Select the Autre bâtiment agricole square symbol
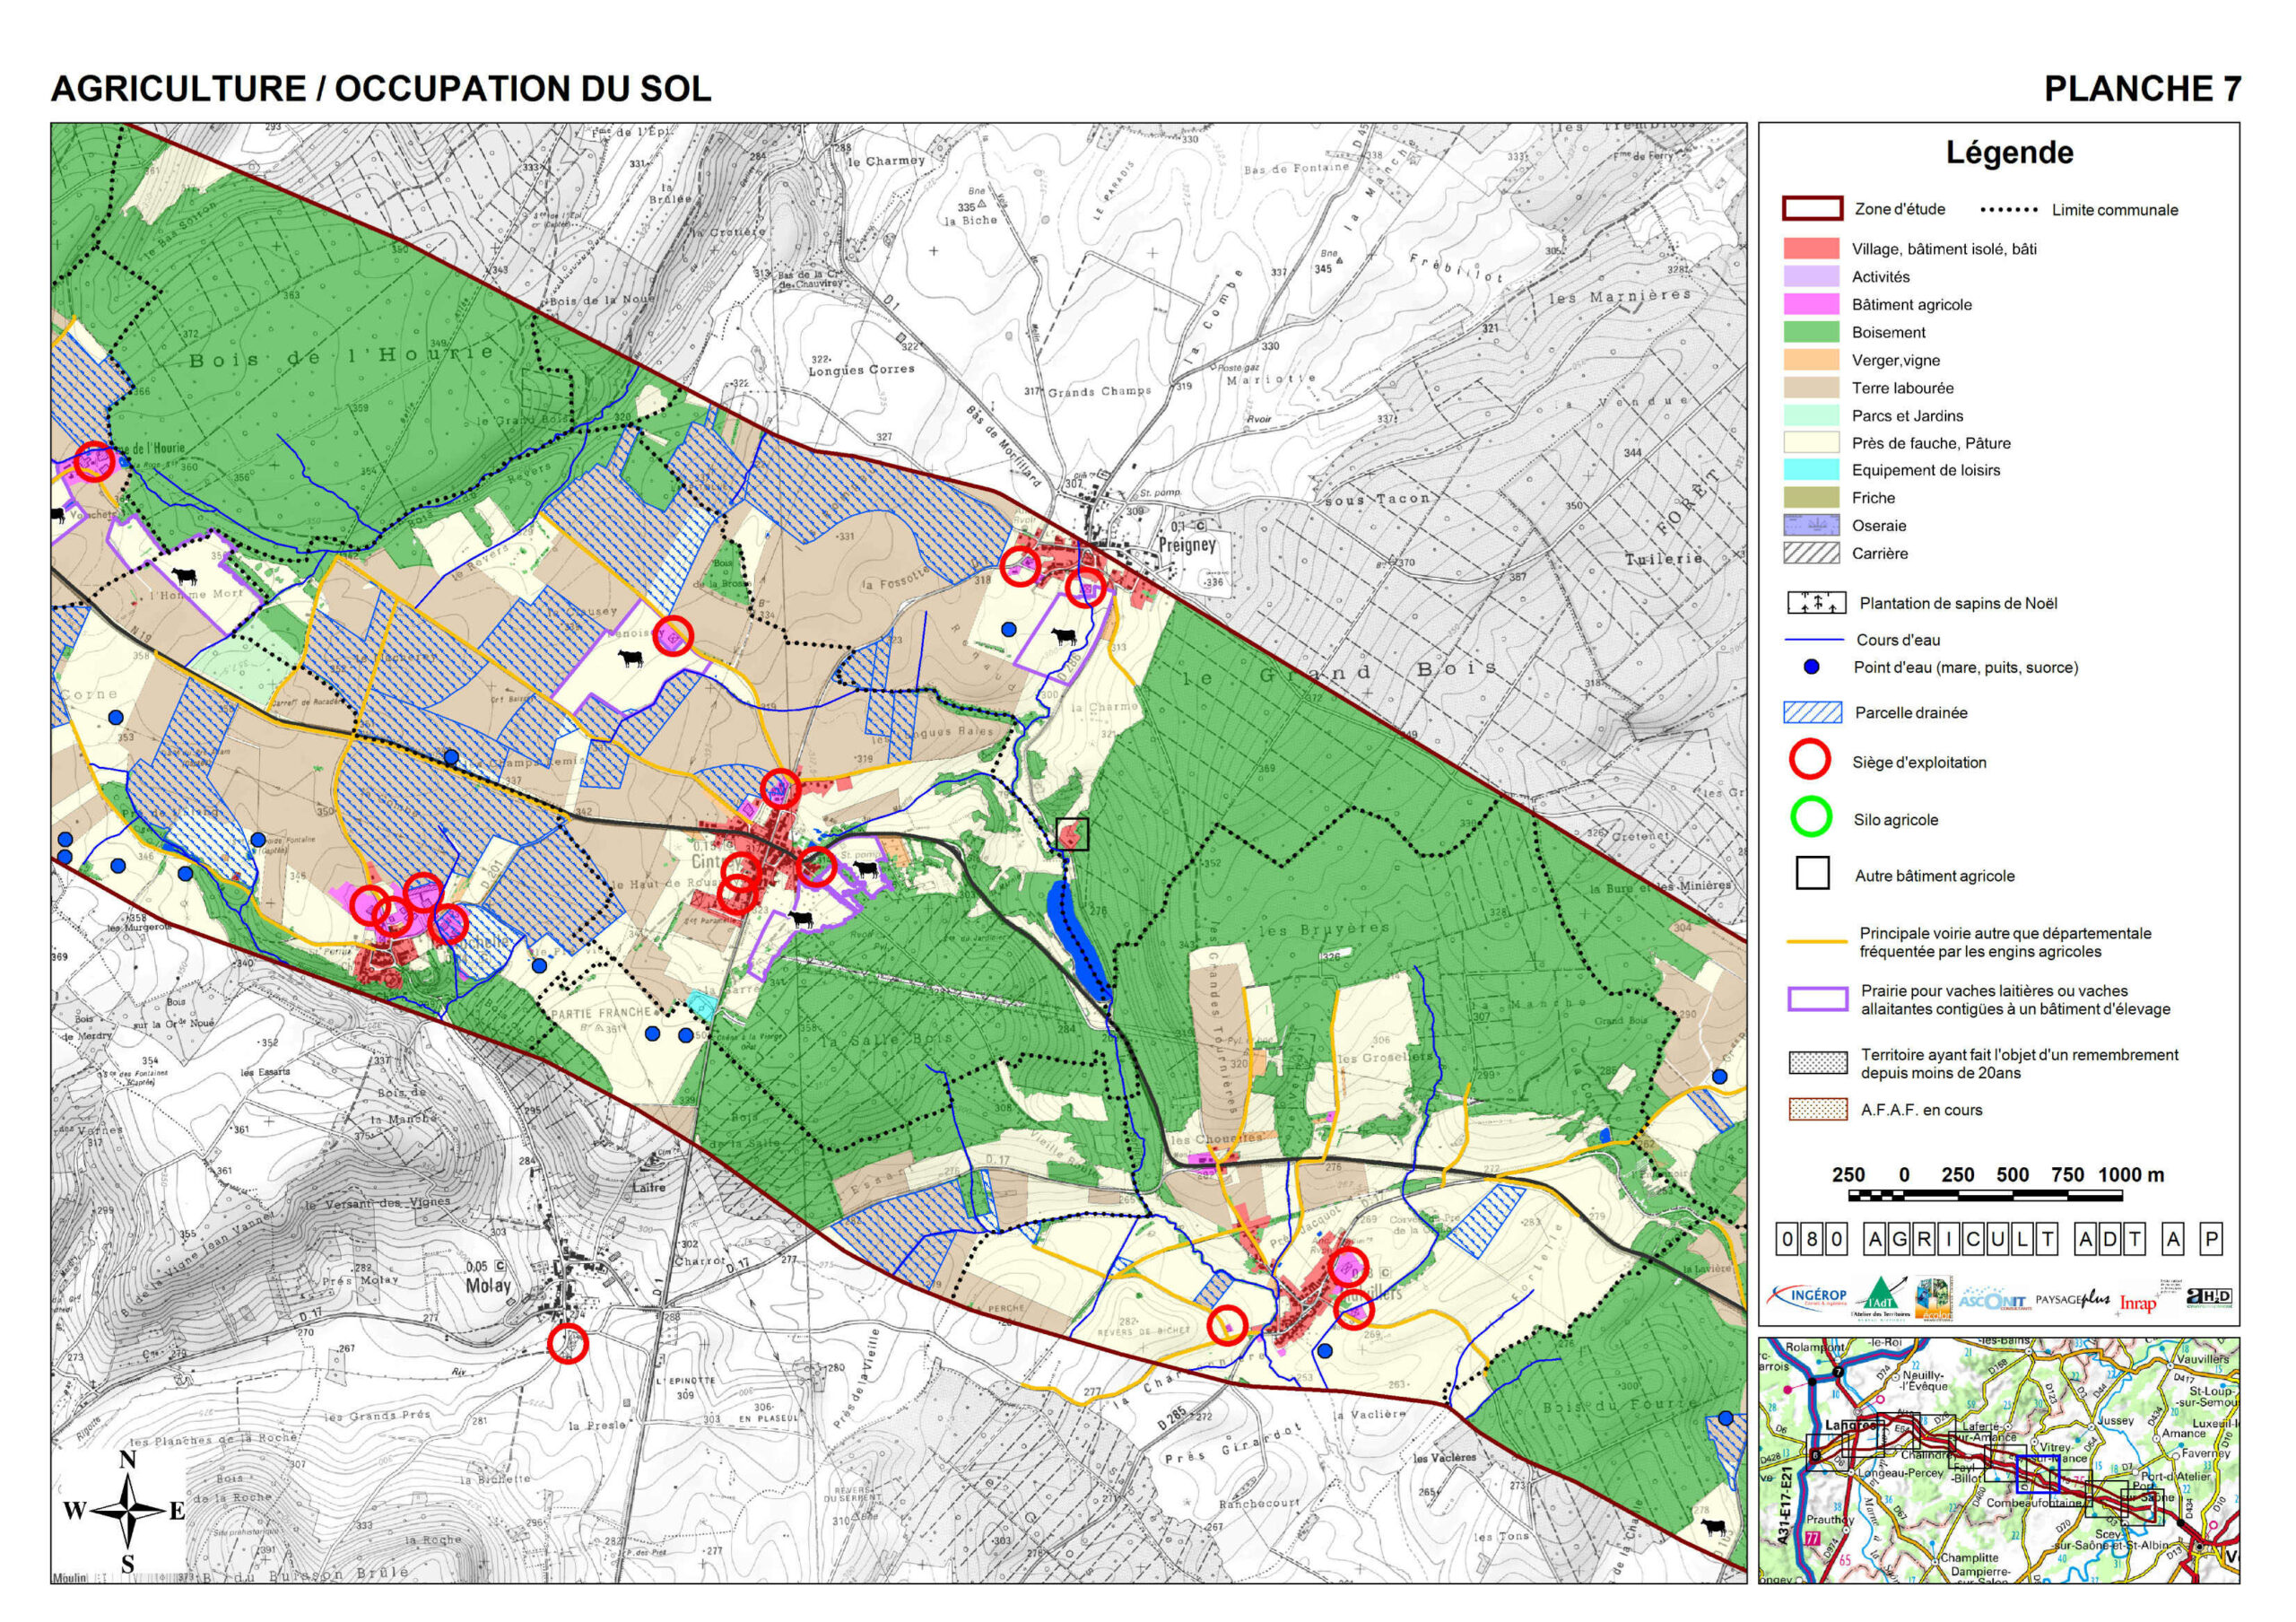This screenshot has width=2296, height=1622. coord(1812,873)
